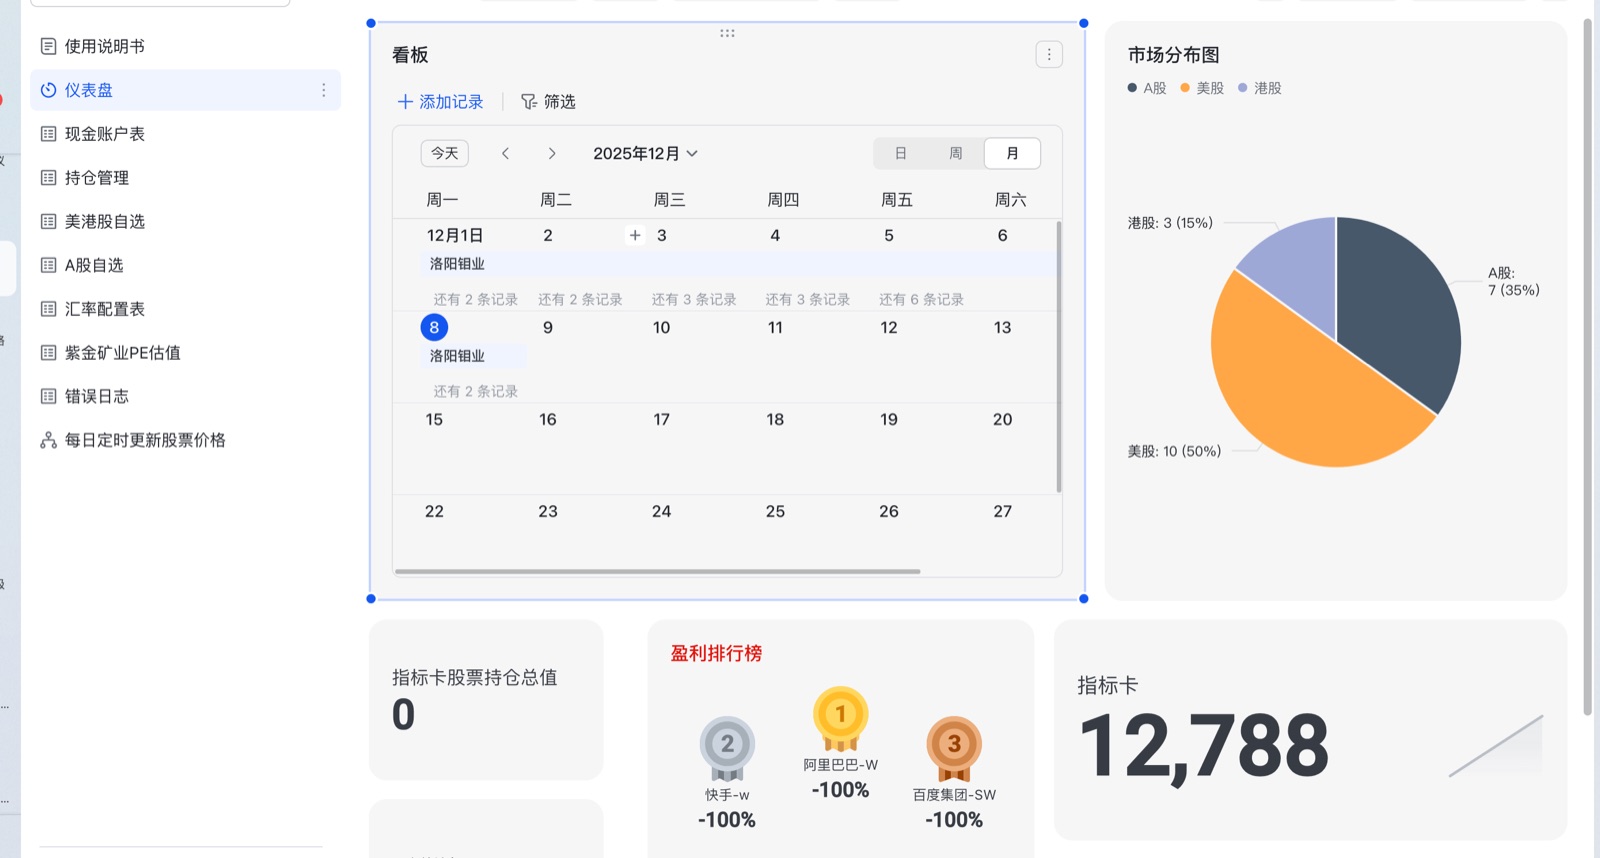The image size is (1600, 858).
Task: Switch calendar to 日 view
Action: click(900, 153)
